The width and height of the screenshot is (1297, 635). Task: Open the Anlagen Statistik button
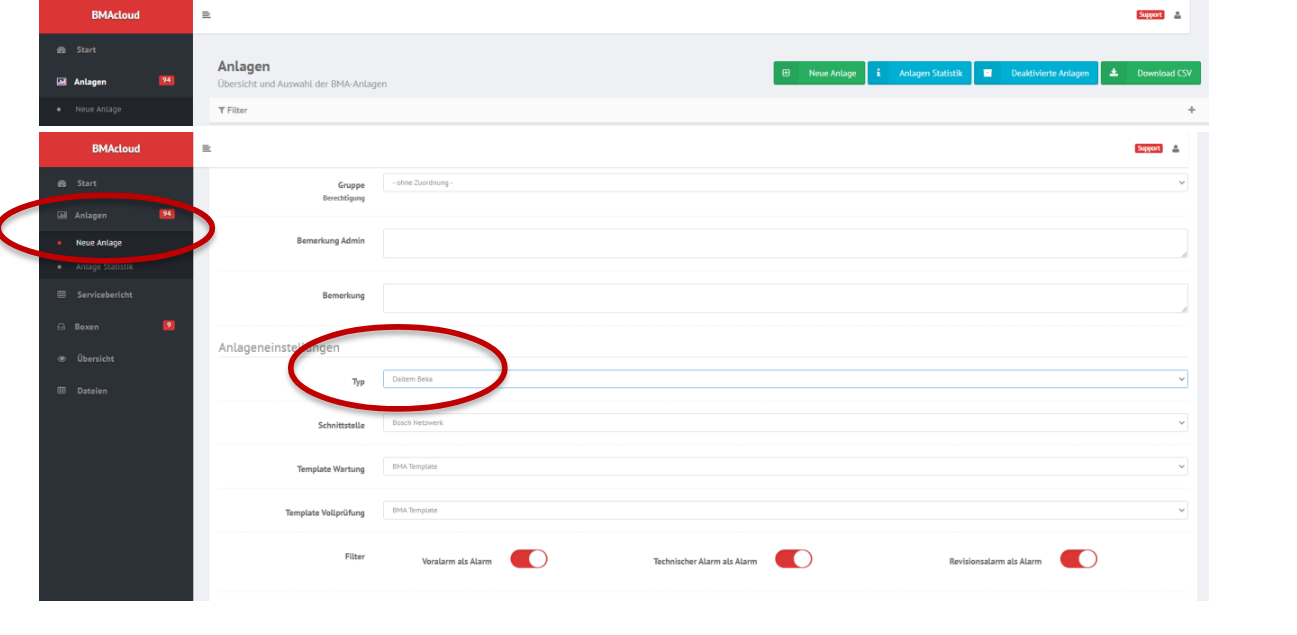click(x=919, y=73)
